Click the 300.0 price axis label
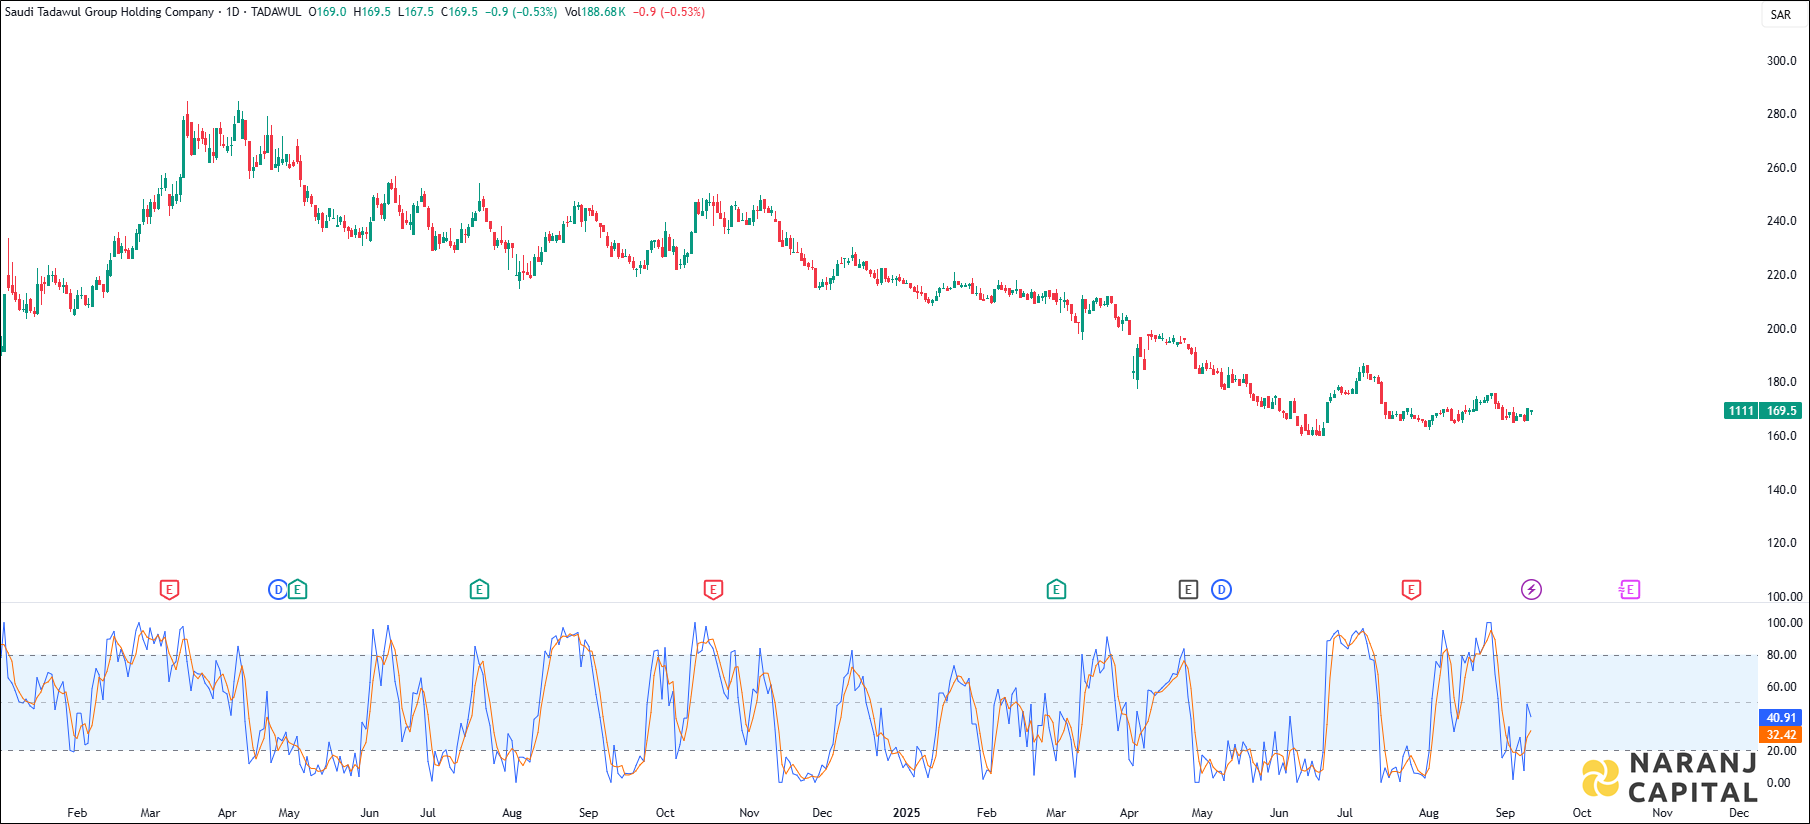1810x824 pixels. pyautogui.click(x=1781, y=61)
